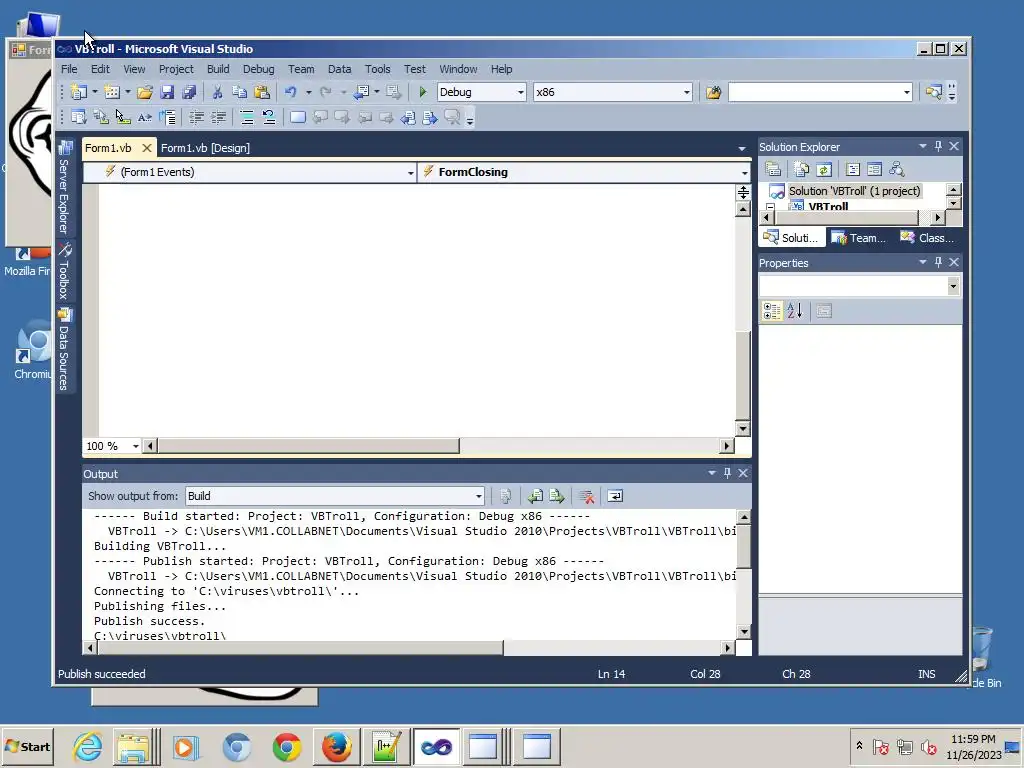Go to previous message in Output window
Screen dimensions: 1024x768
click(x=536, y=496)
